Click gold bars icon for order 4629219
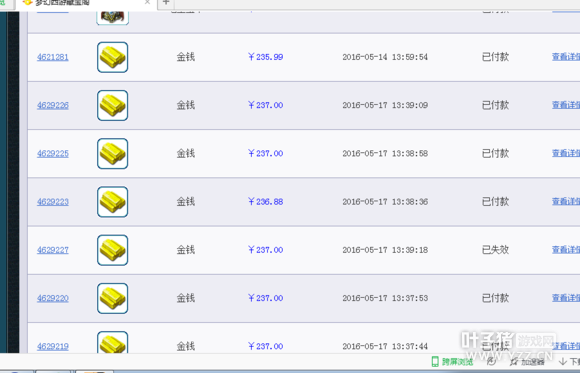 (112, 342)
